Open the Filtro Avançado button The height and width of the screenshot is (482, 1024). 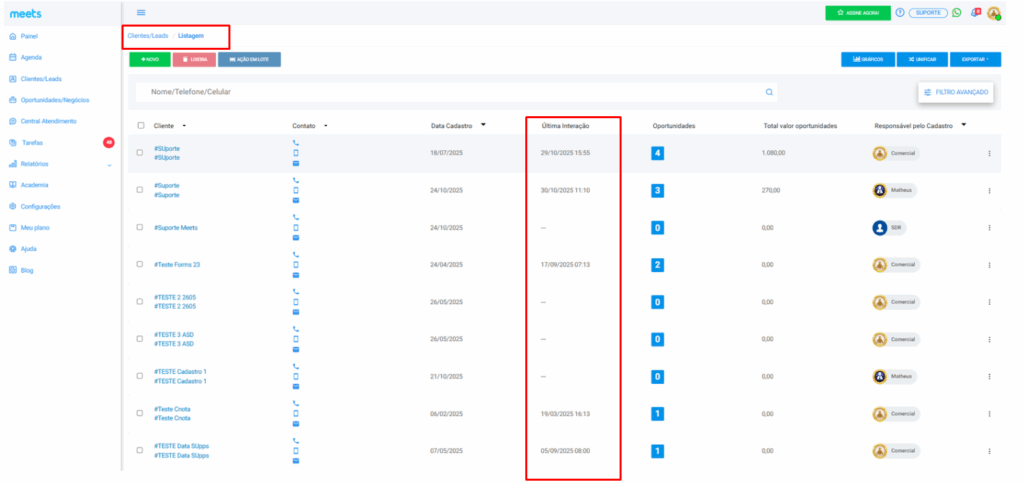point(956,92)
